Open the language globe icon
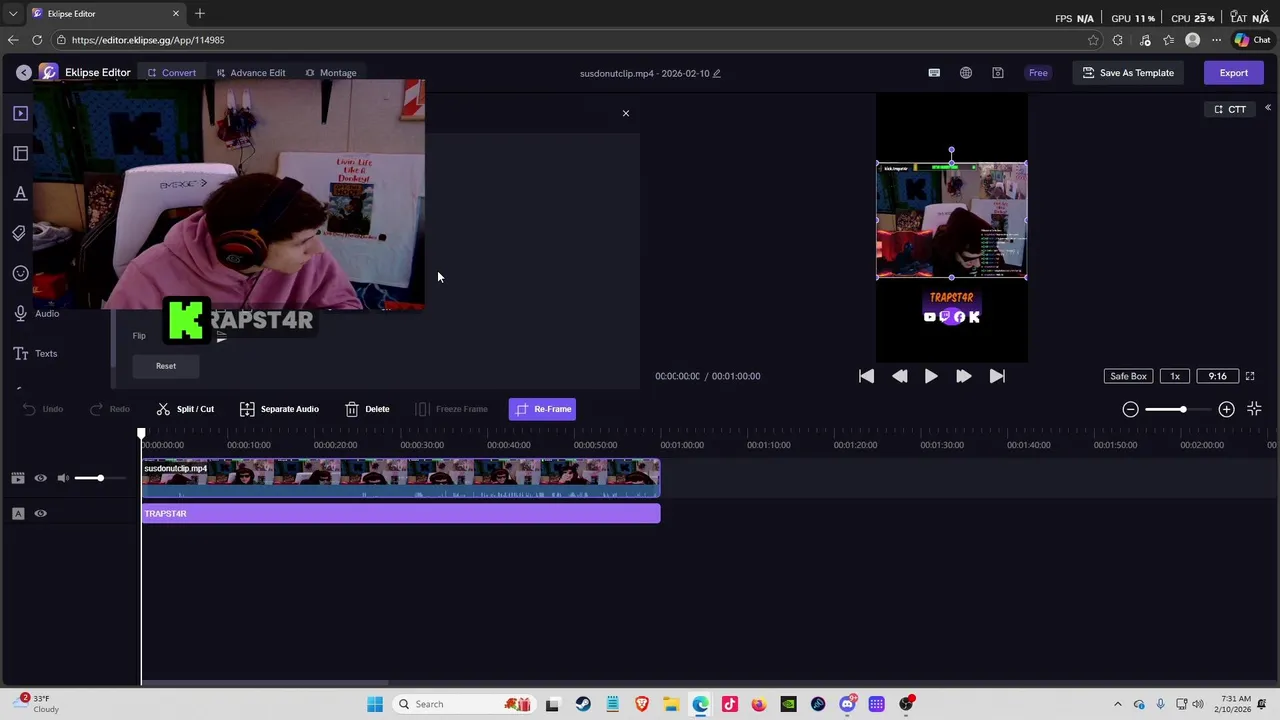Image resolution: width=1280 pixels, height=720 pixels. tap(966, 72)
